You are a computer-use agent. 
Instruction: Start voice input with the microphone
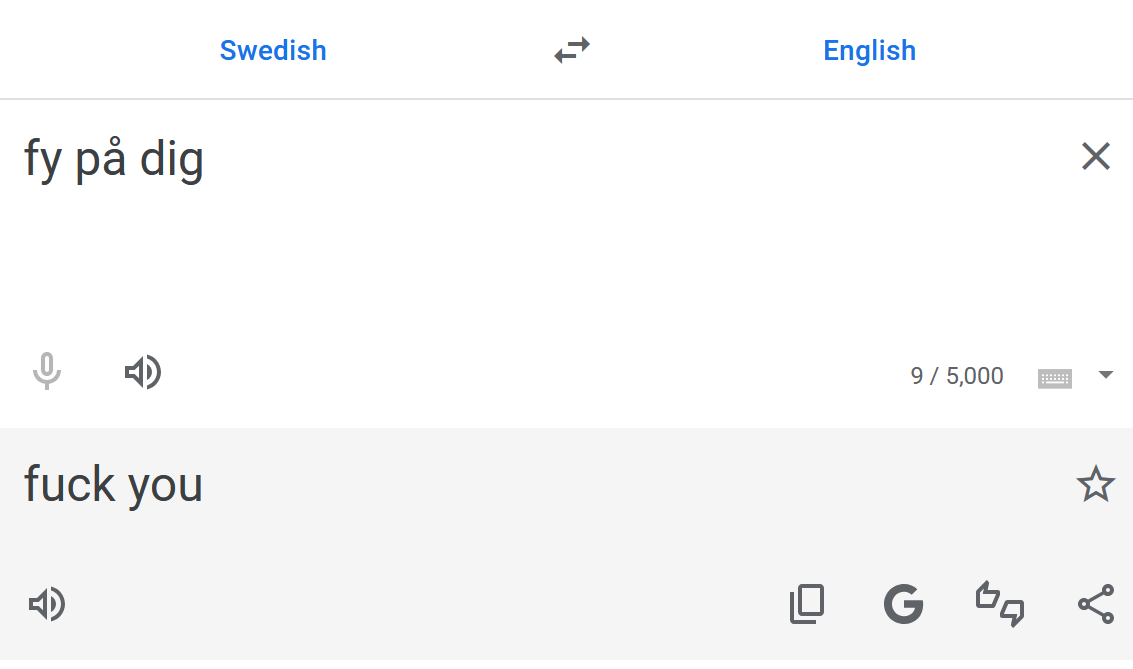tap(46, 373)
